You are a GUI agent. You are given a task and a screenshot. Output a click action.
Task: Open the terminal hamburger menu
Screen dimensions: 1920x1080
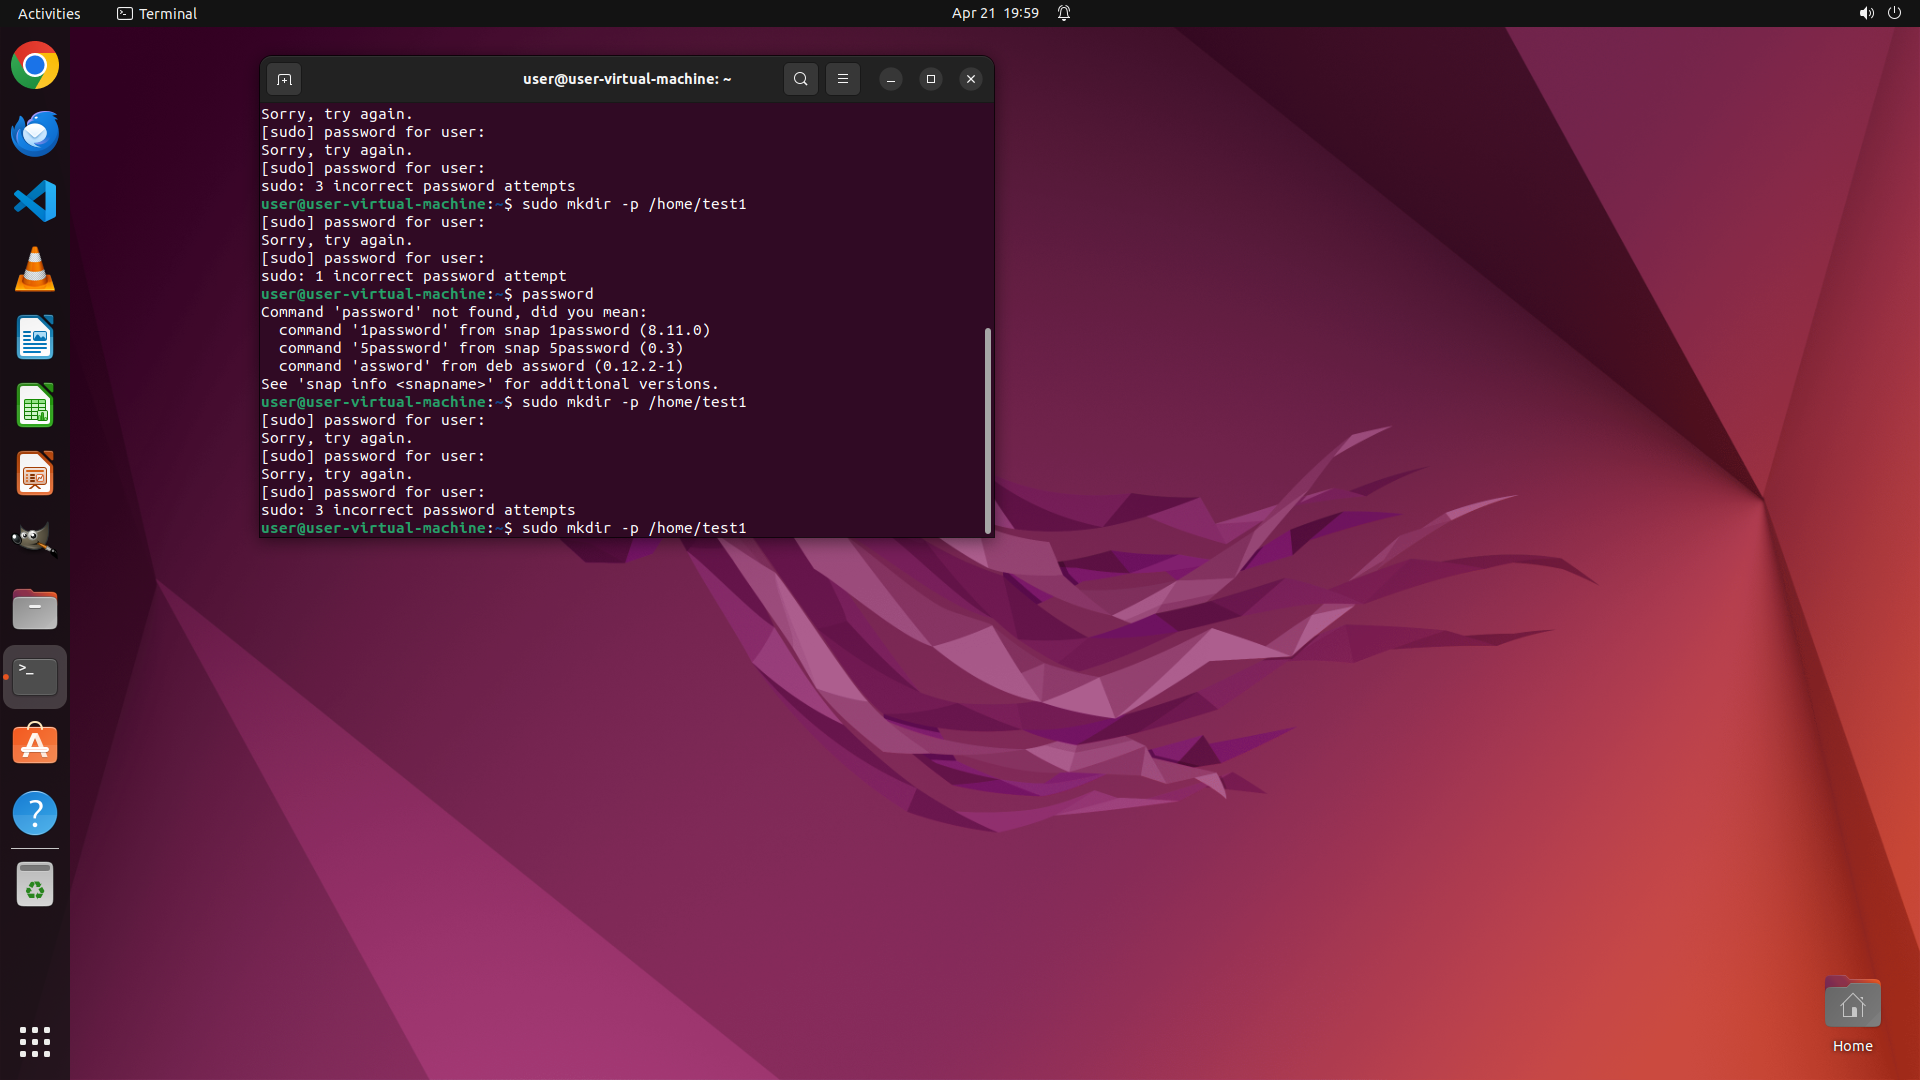(843, 79)
